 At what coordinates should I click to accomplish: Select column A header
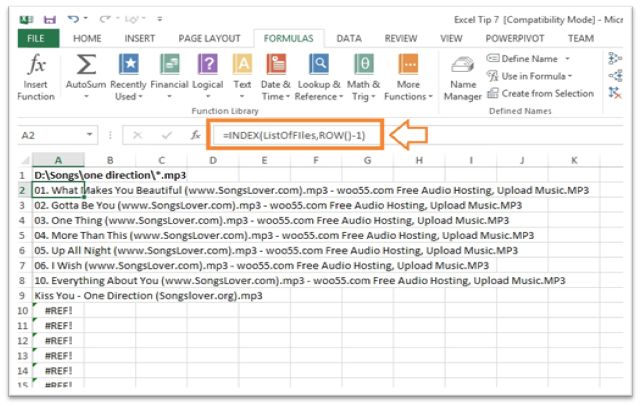(58, 160)
